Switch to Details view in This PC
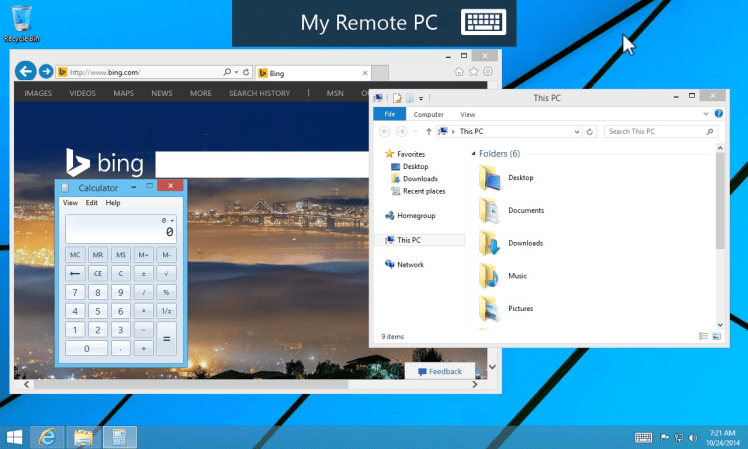 704,336
